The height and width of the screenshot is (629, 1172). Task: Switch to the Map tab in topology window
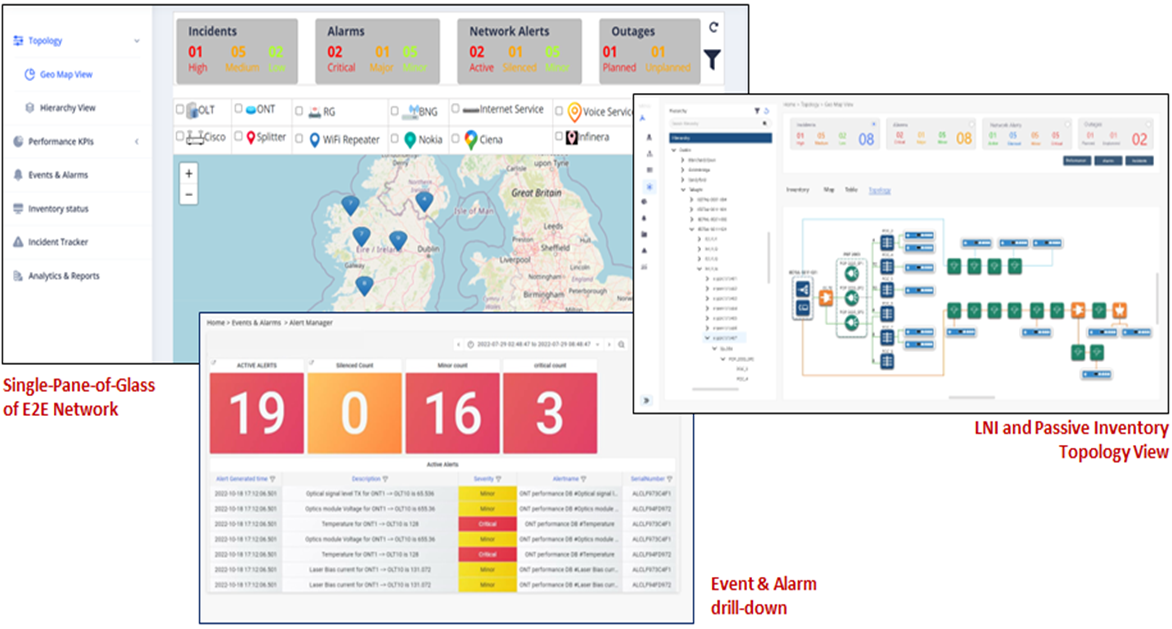click(829, 190)
